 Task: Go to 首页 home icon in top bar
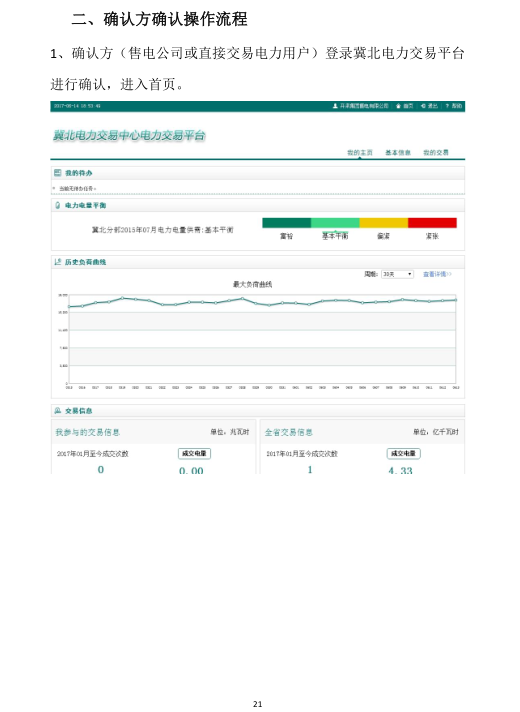click(398, 106)
